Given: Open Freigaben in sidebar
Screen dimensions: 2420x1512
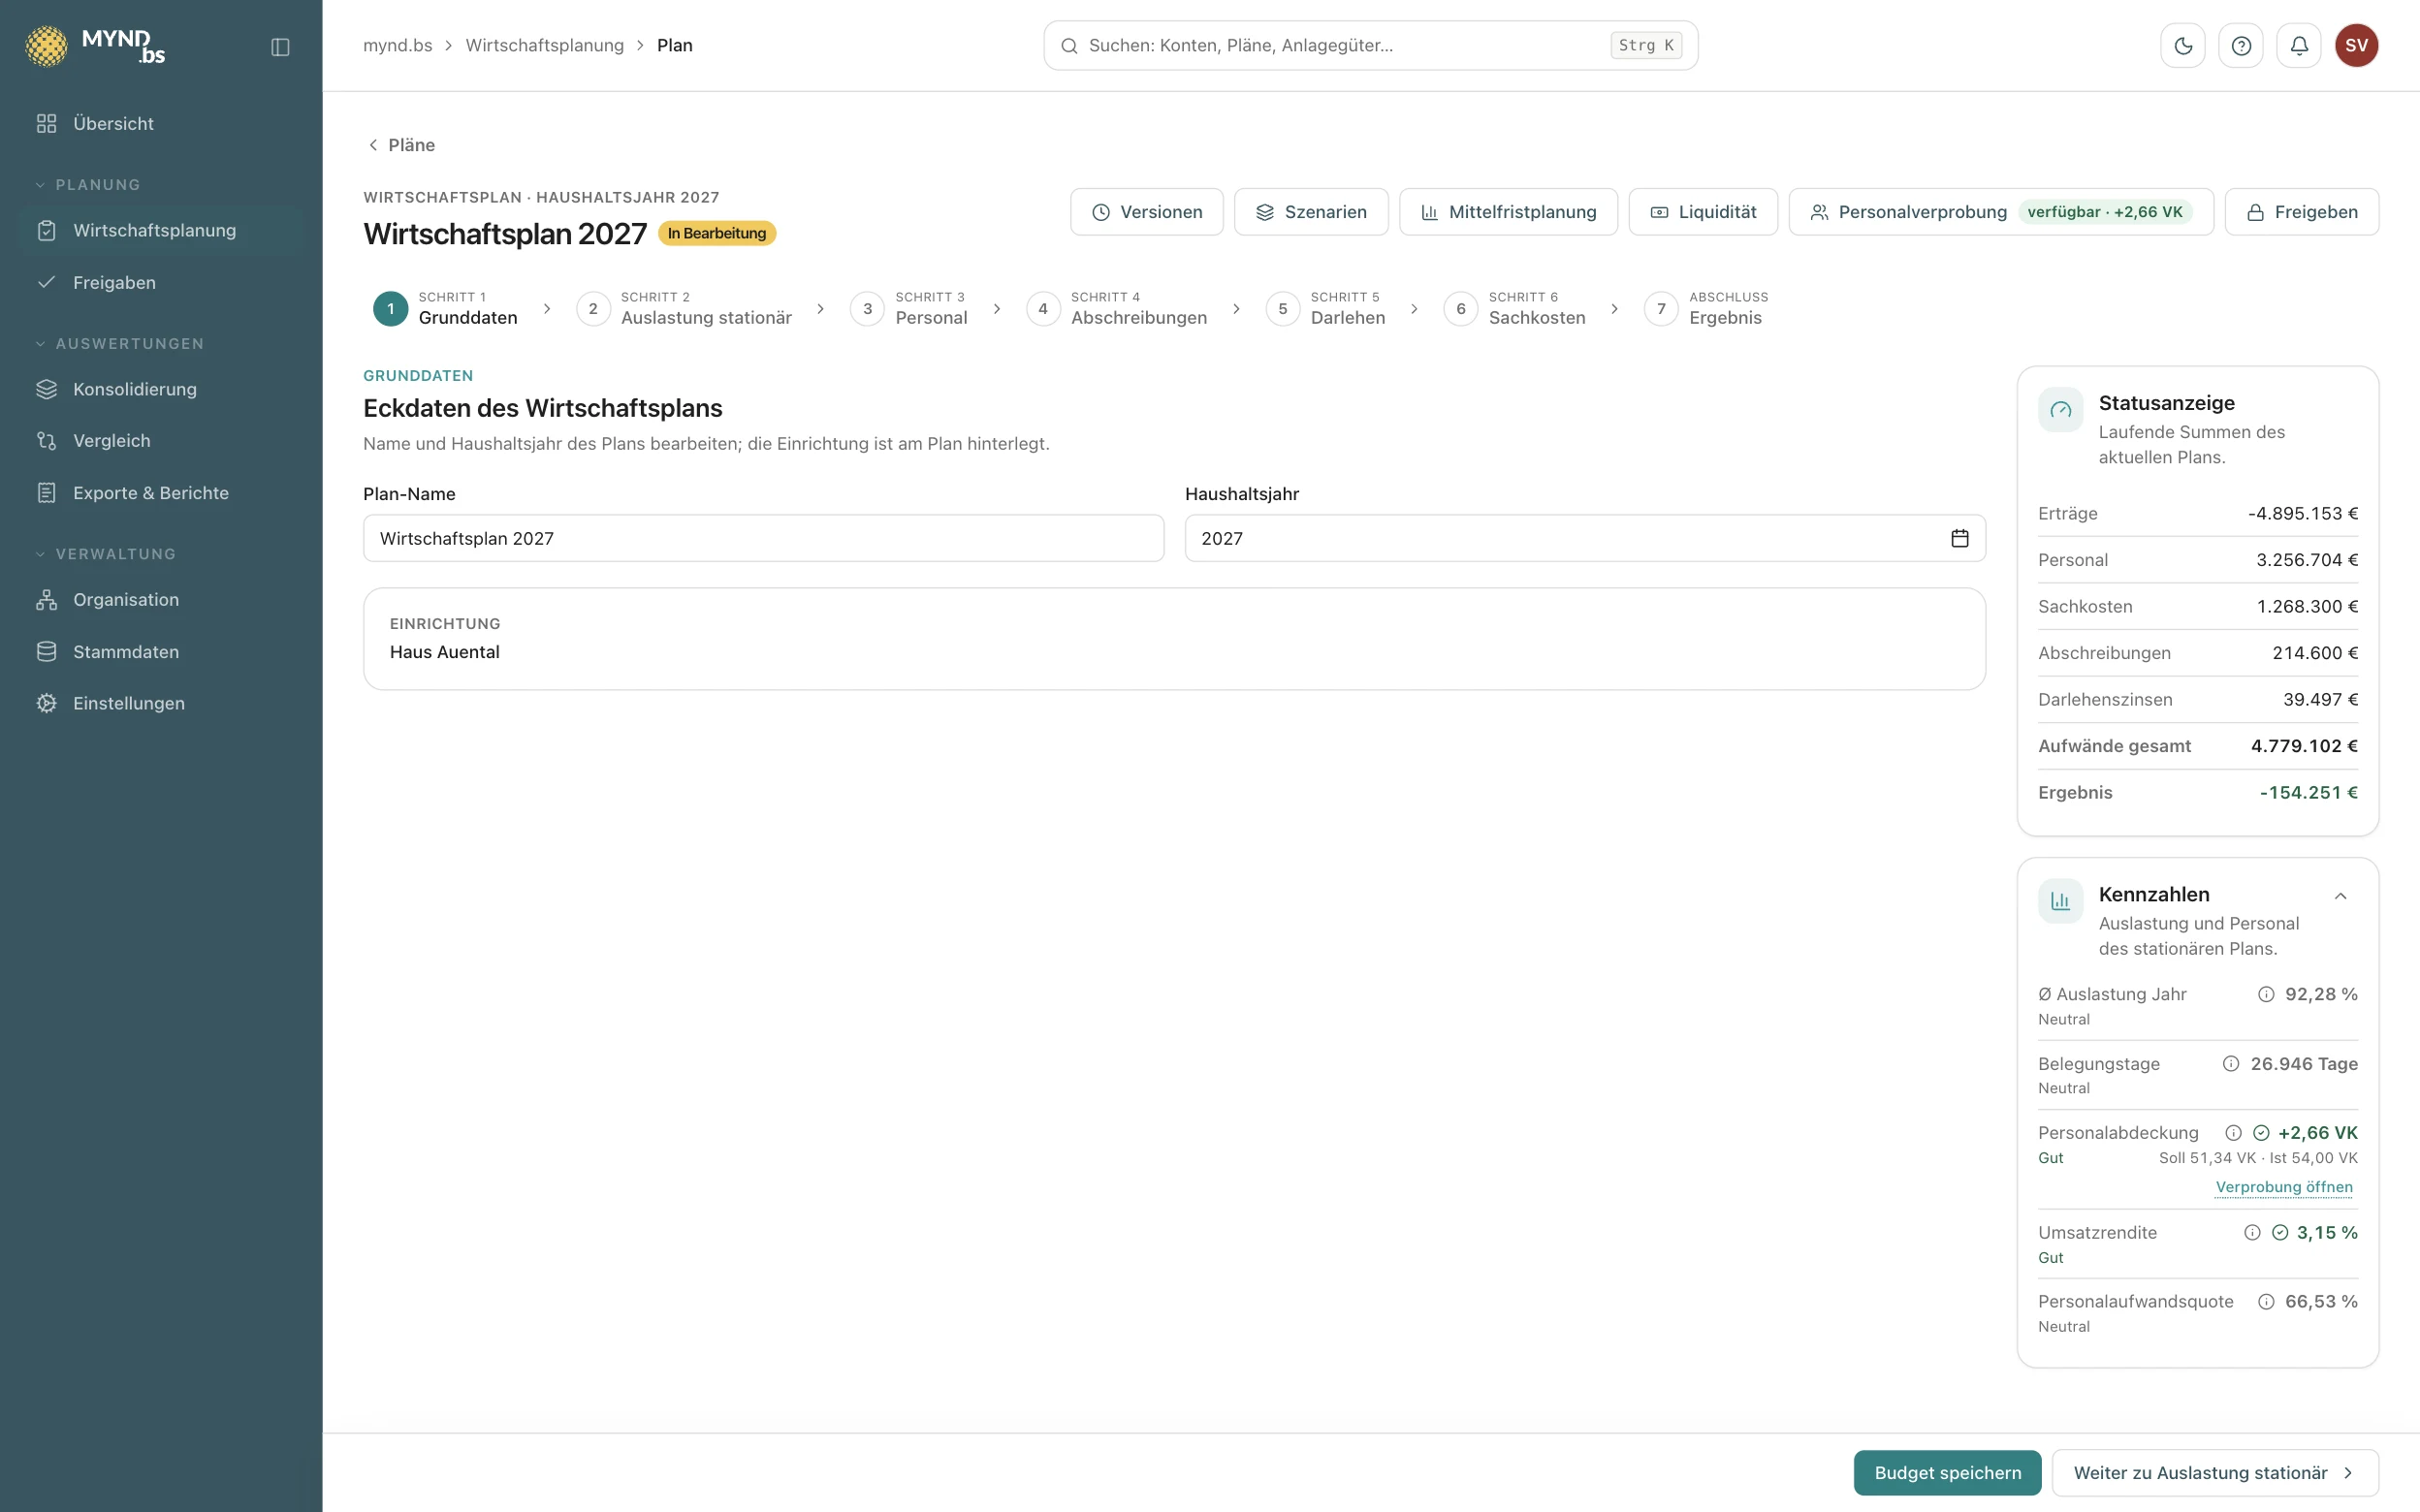Looking at the screenshot, I should pyautogui.click(x=161, y=283).
